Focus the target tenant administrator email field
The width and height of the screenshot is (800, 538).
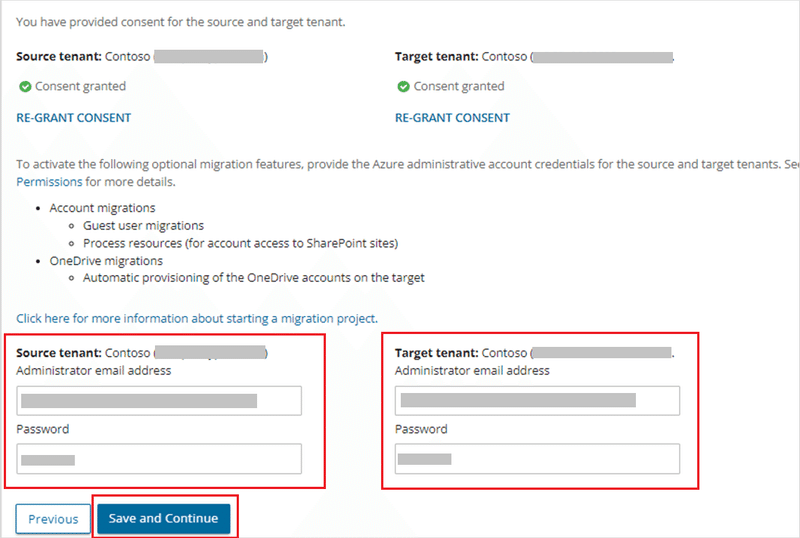(537, 401)
